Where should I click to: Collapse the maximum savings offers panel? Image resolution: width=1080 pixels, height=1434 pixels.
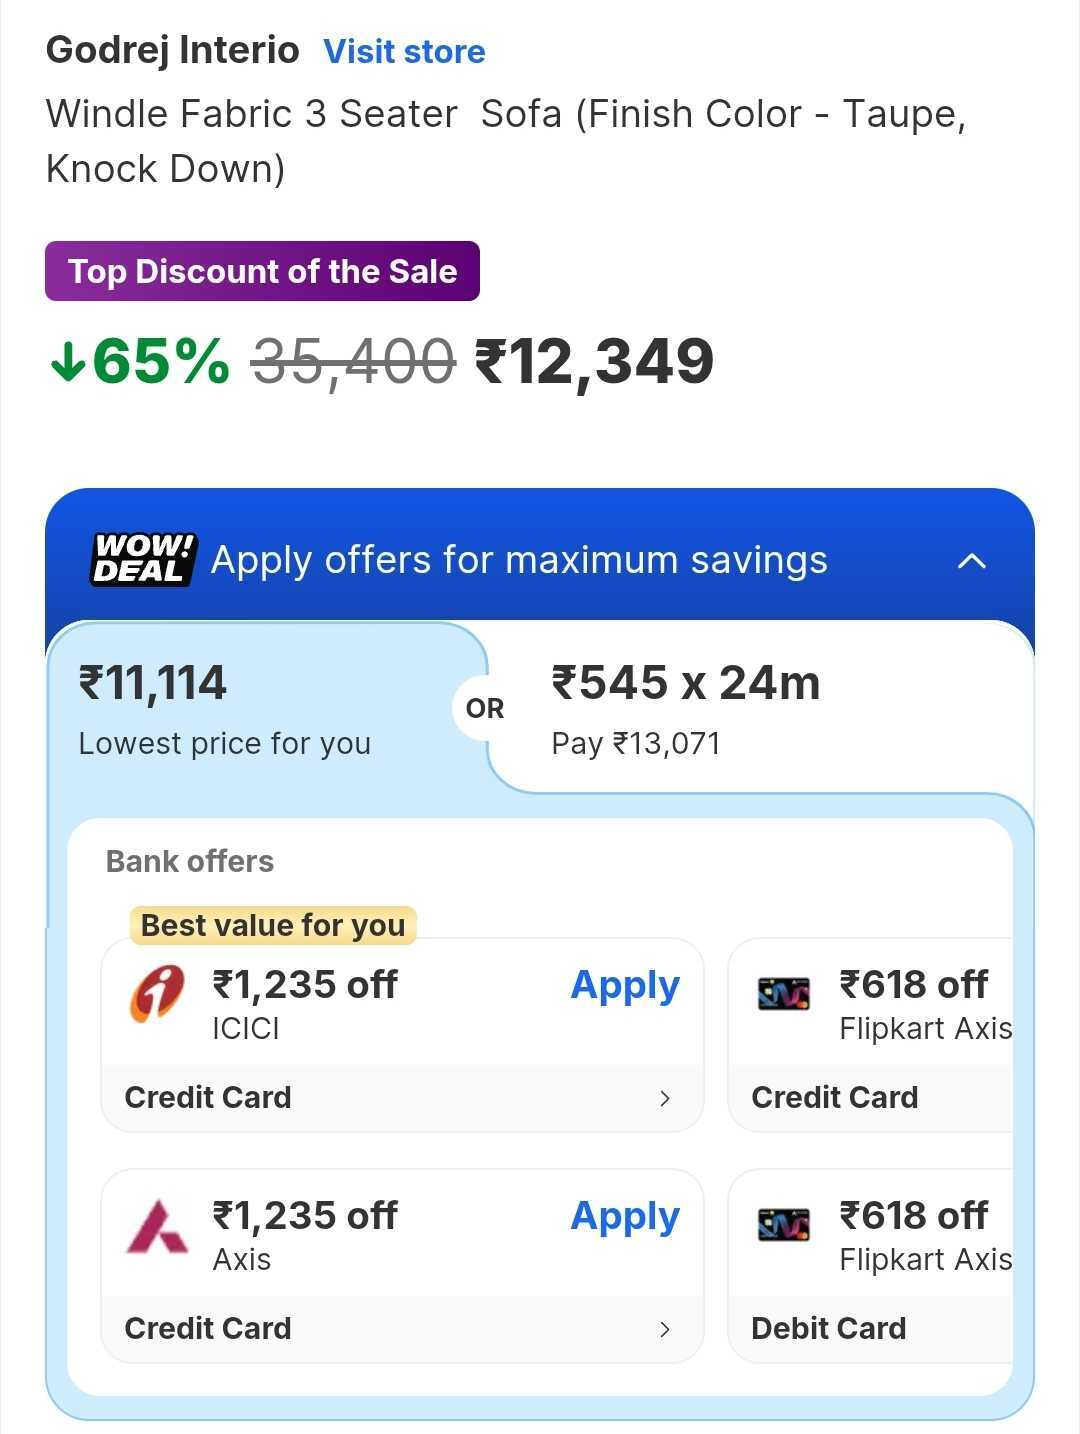[x=971, y=561]
